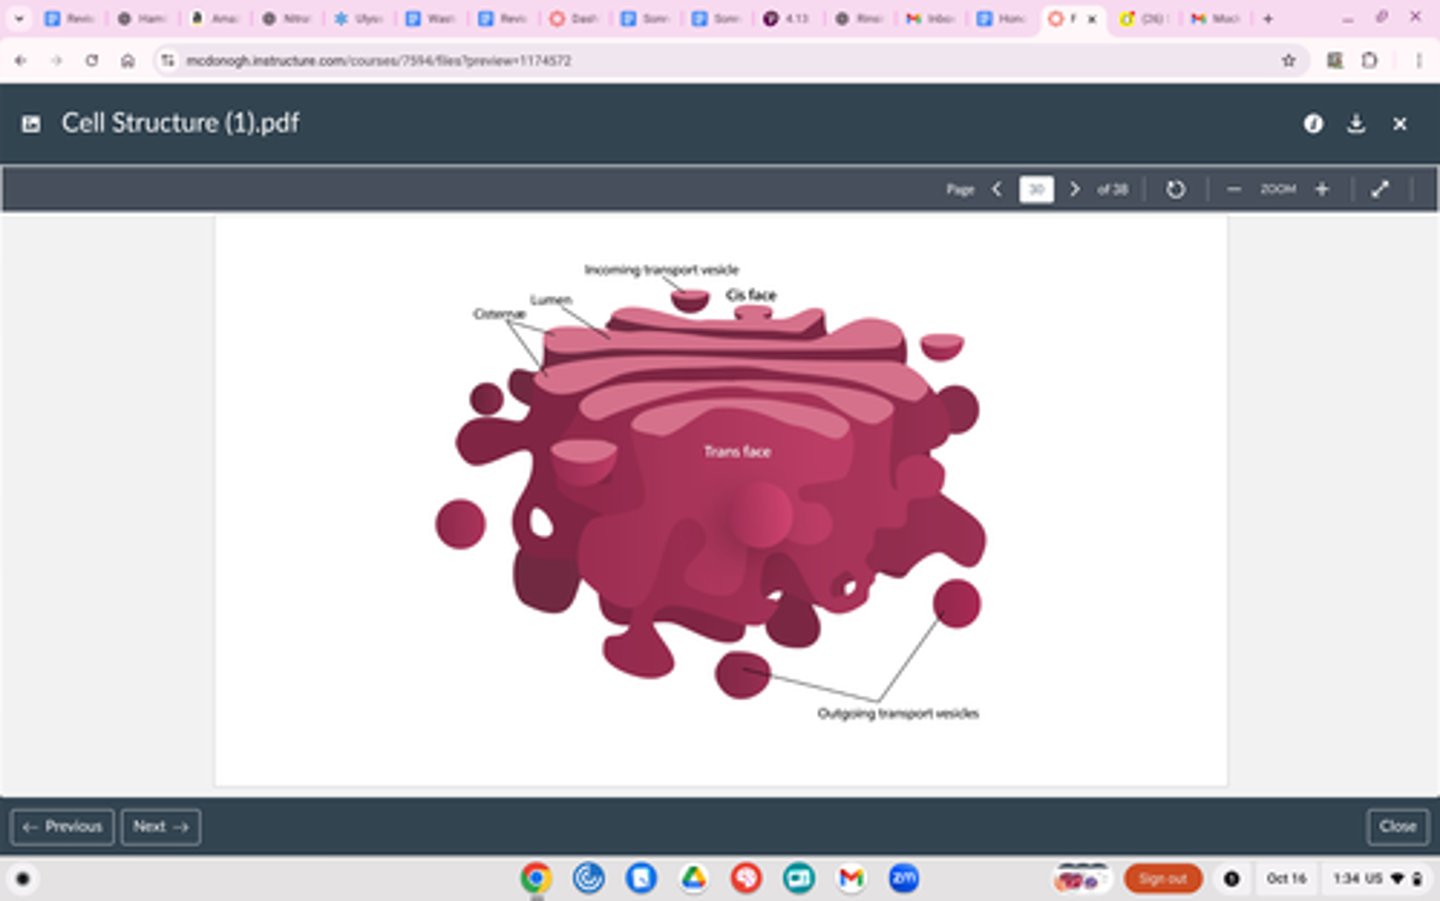View site information icon in address bar
Screen dimensions: 1440x901
(167, 61)
